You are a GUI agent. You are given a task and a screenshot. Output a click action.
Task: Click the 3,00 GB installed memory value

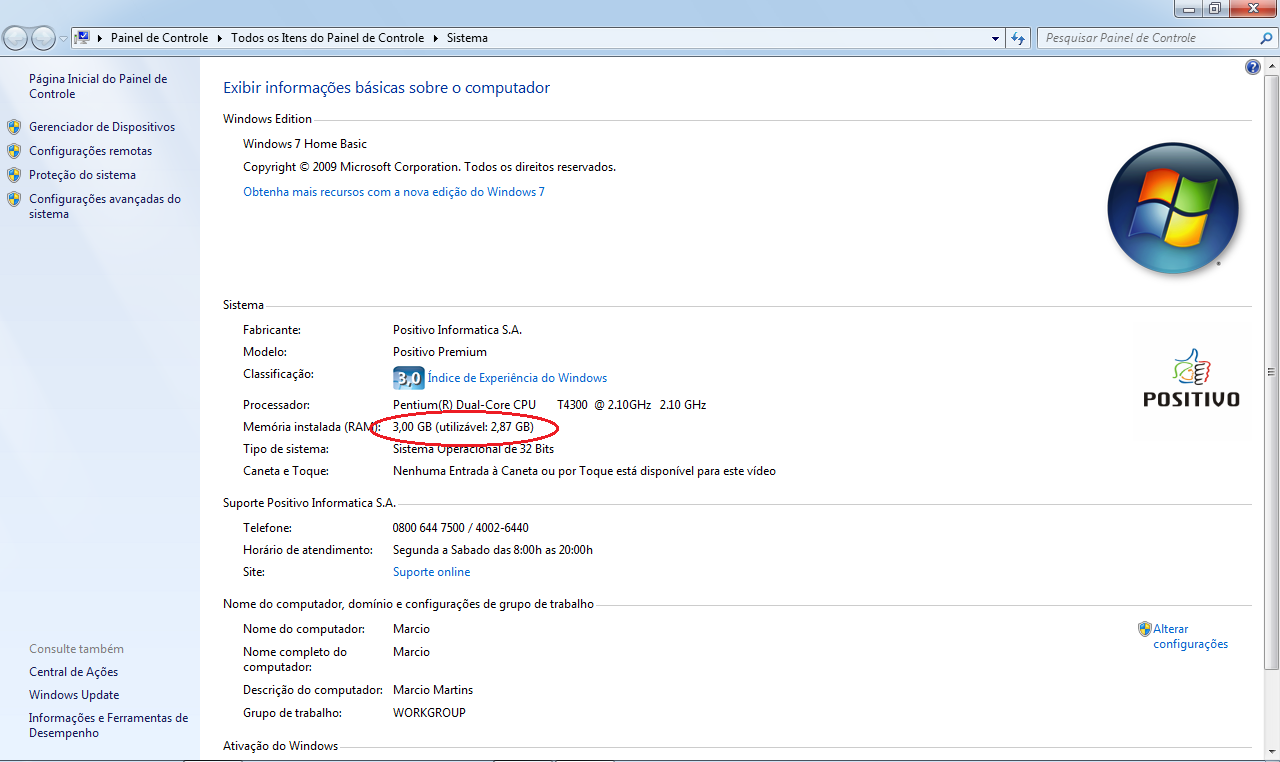(463, 427)
